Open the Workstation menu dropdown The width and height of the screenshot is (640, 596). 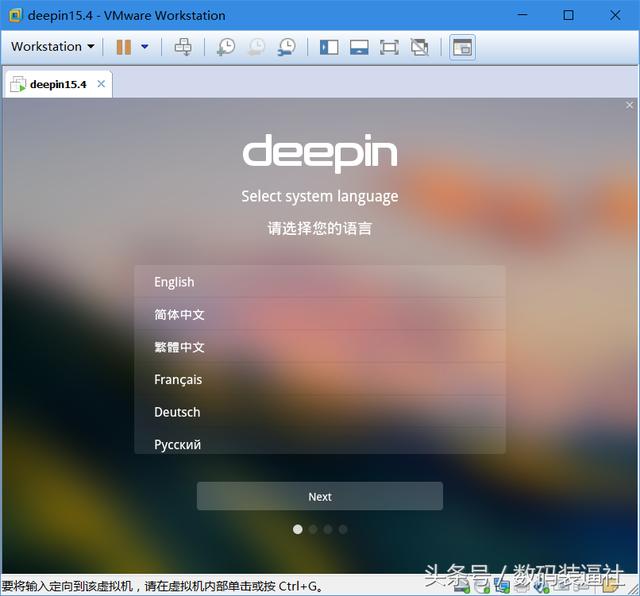coord(53,47)
